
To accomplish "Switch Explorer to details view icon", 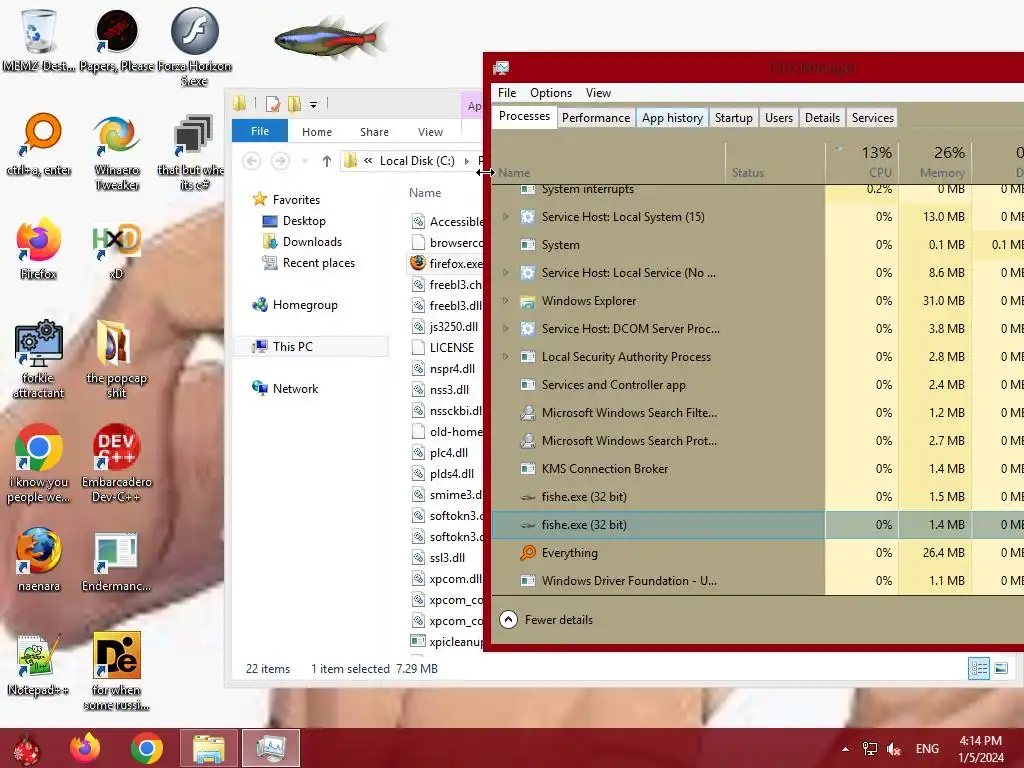I will pos(978,669).
